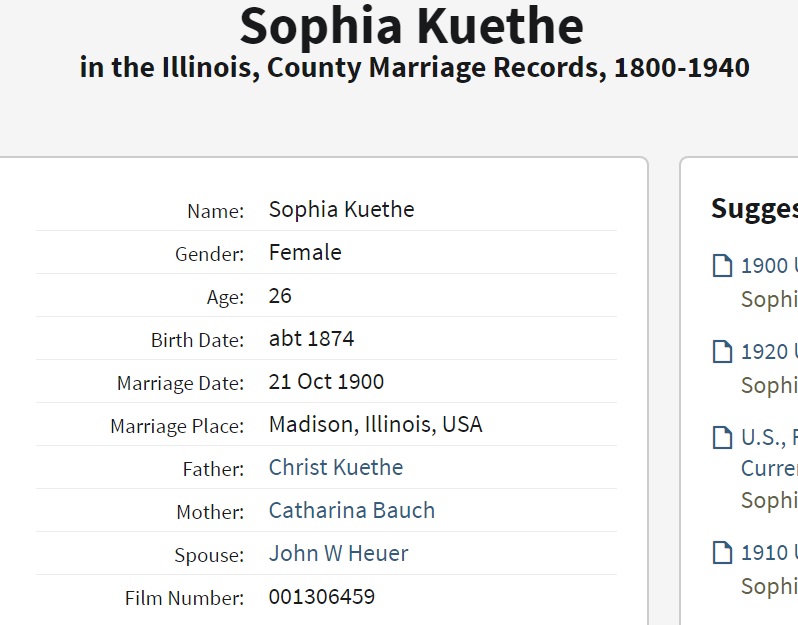Click the document icon beside the 1900 record

(x=721, y=266)
